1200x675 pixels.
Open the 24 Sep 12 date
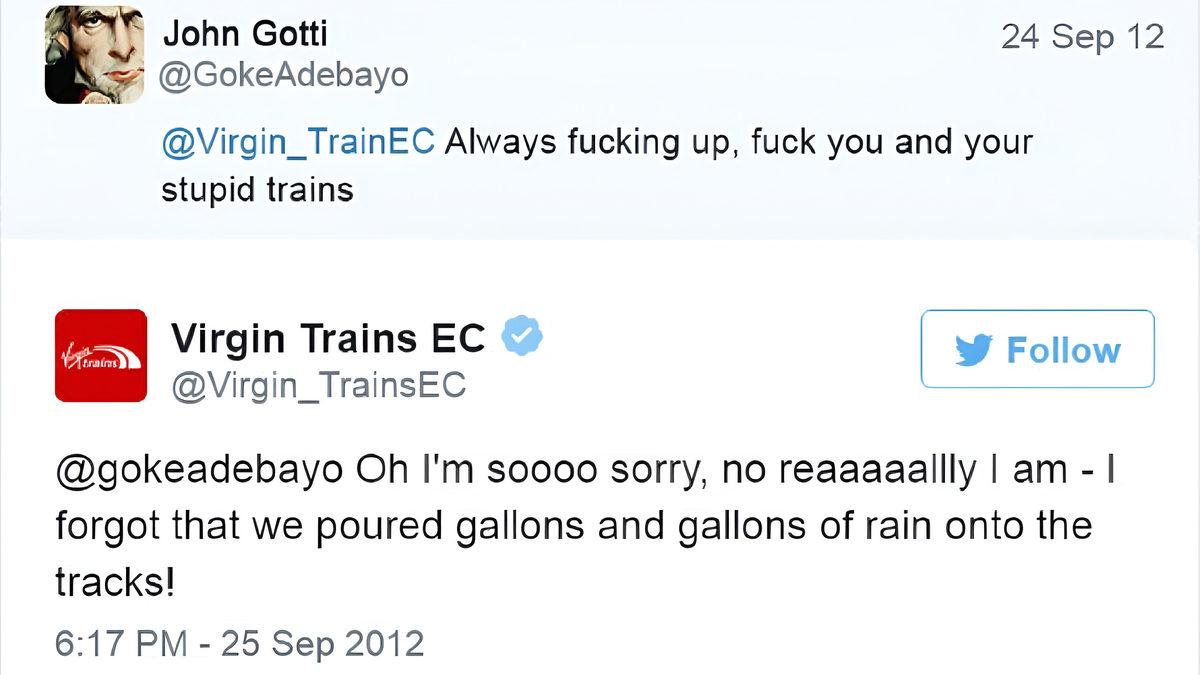[x=1082, y=37]
